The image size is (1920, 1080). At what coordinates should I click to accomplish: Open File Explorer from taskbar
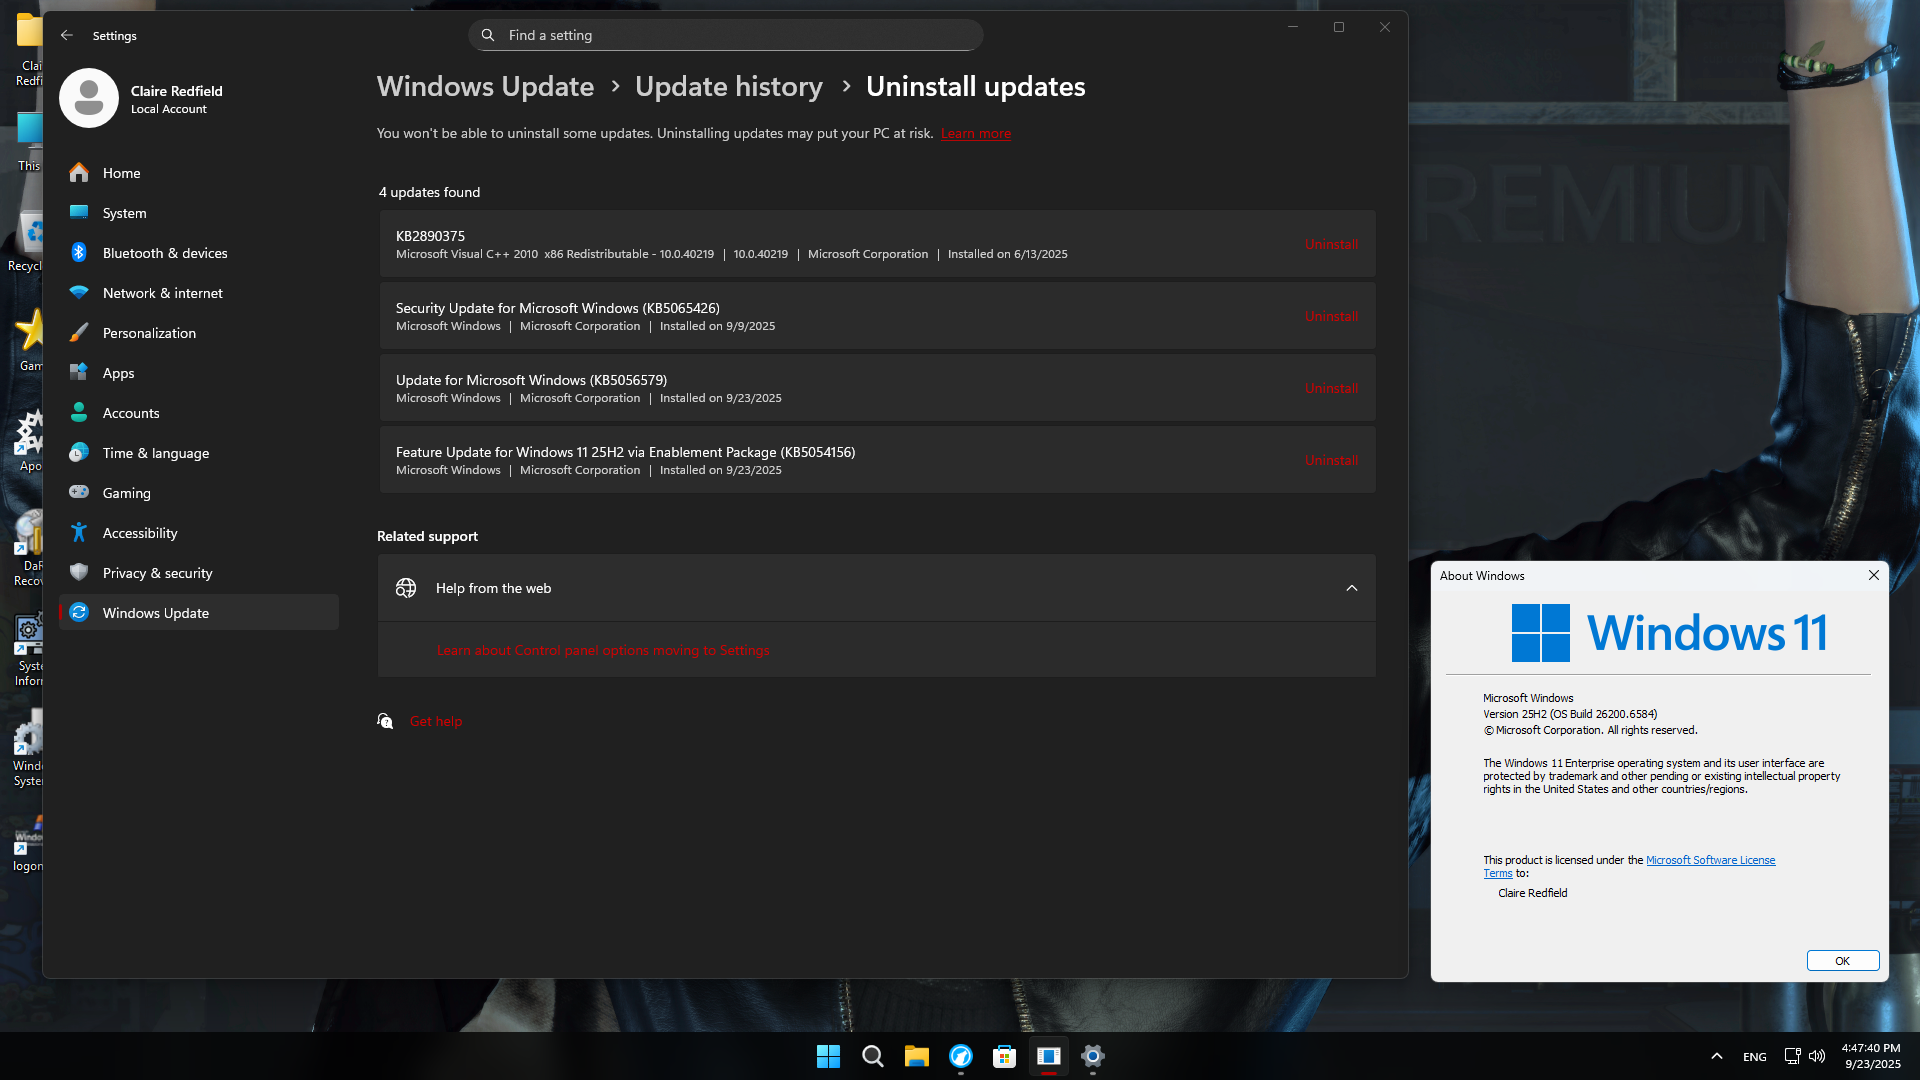[916, 1056]
